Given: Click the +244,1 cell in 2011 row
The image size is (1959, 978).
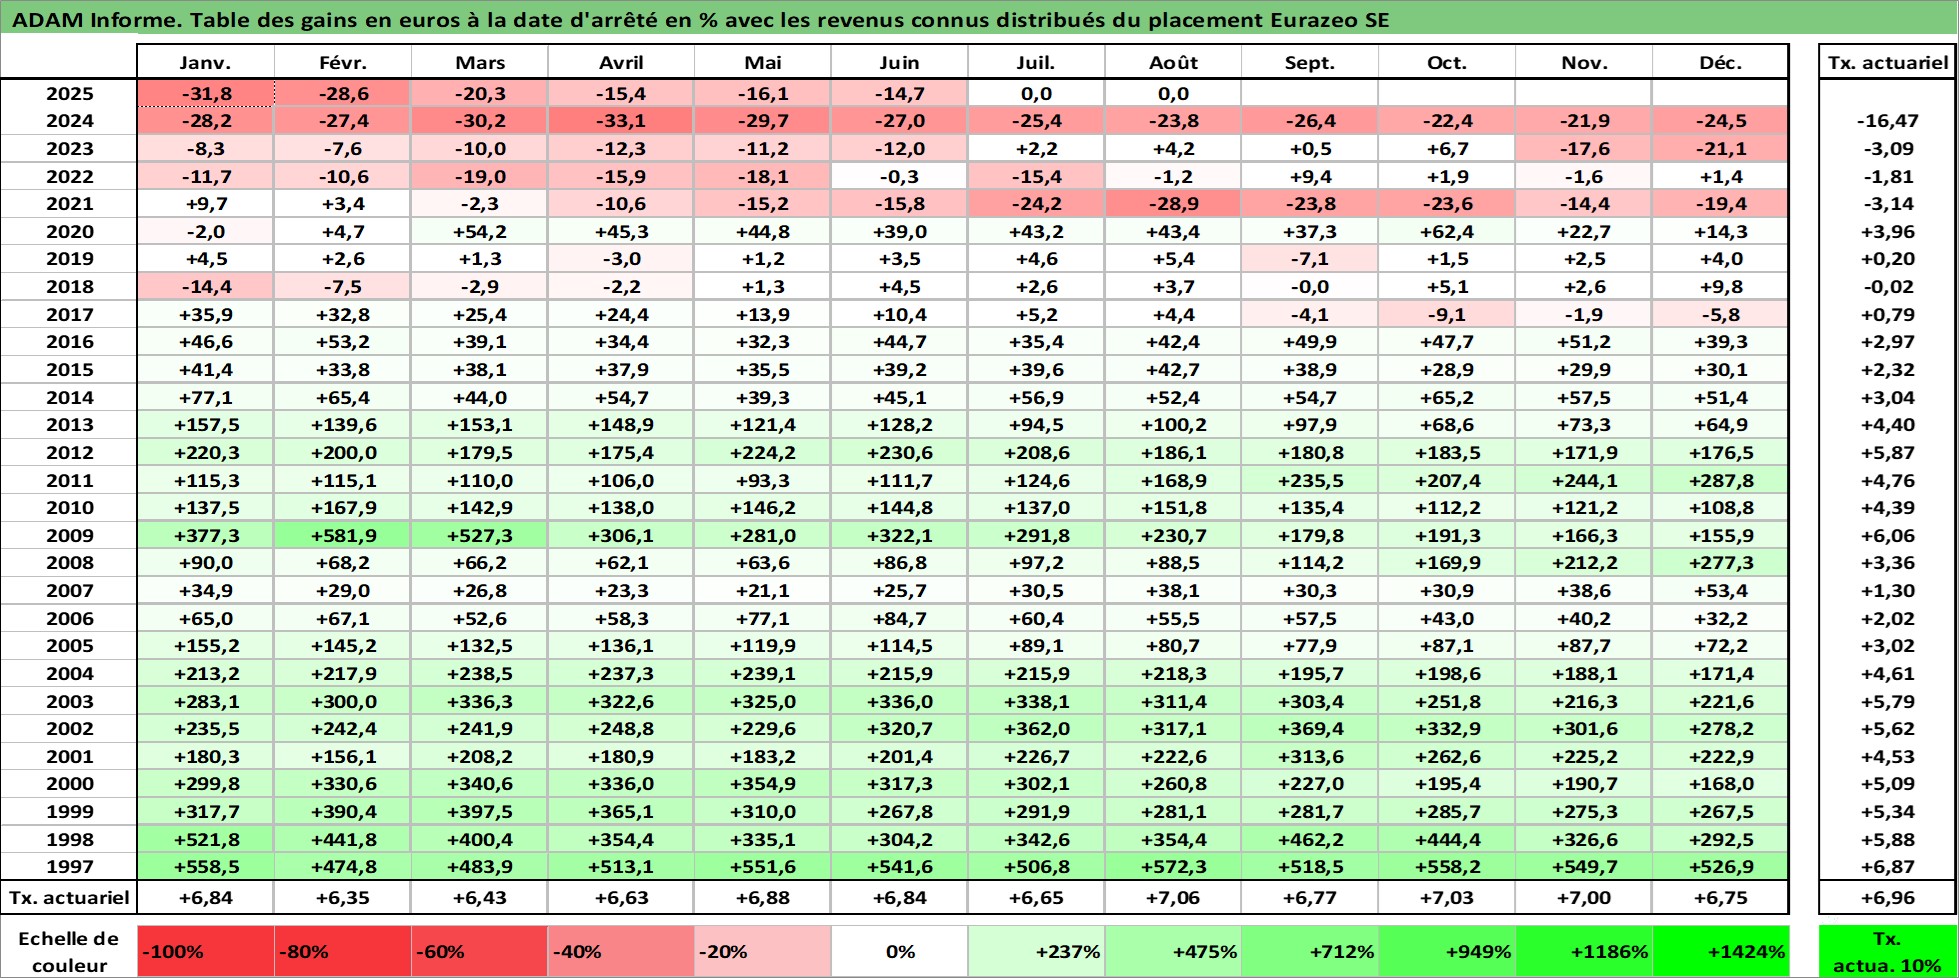Looking at the screenshot, I should coord(1584,481).
